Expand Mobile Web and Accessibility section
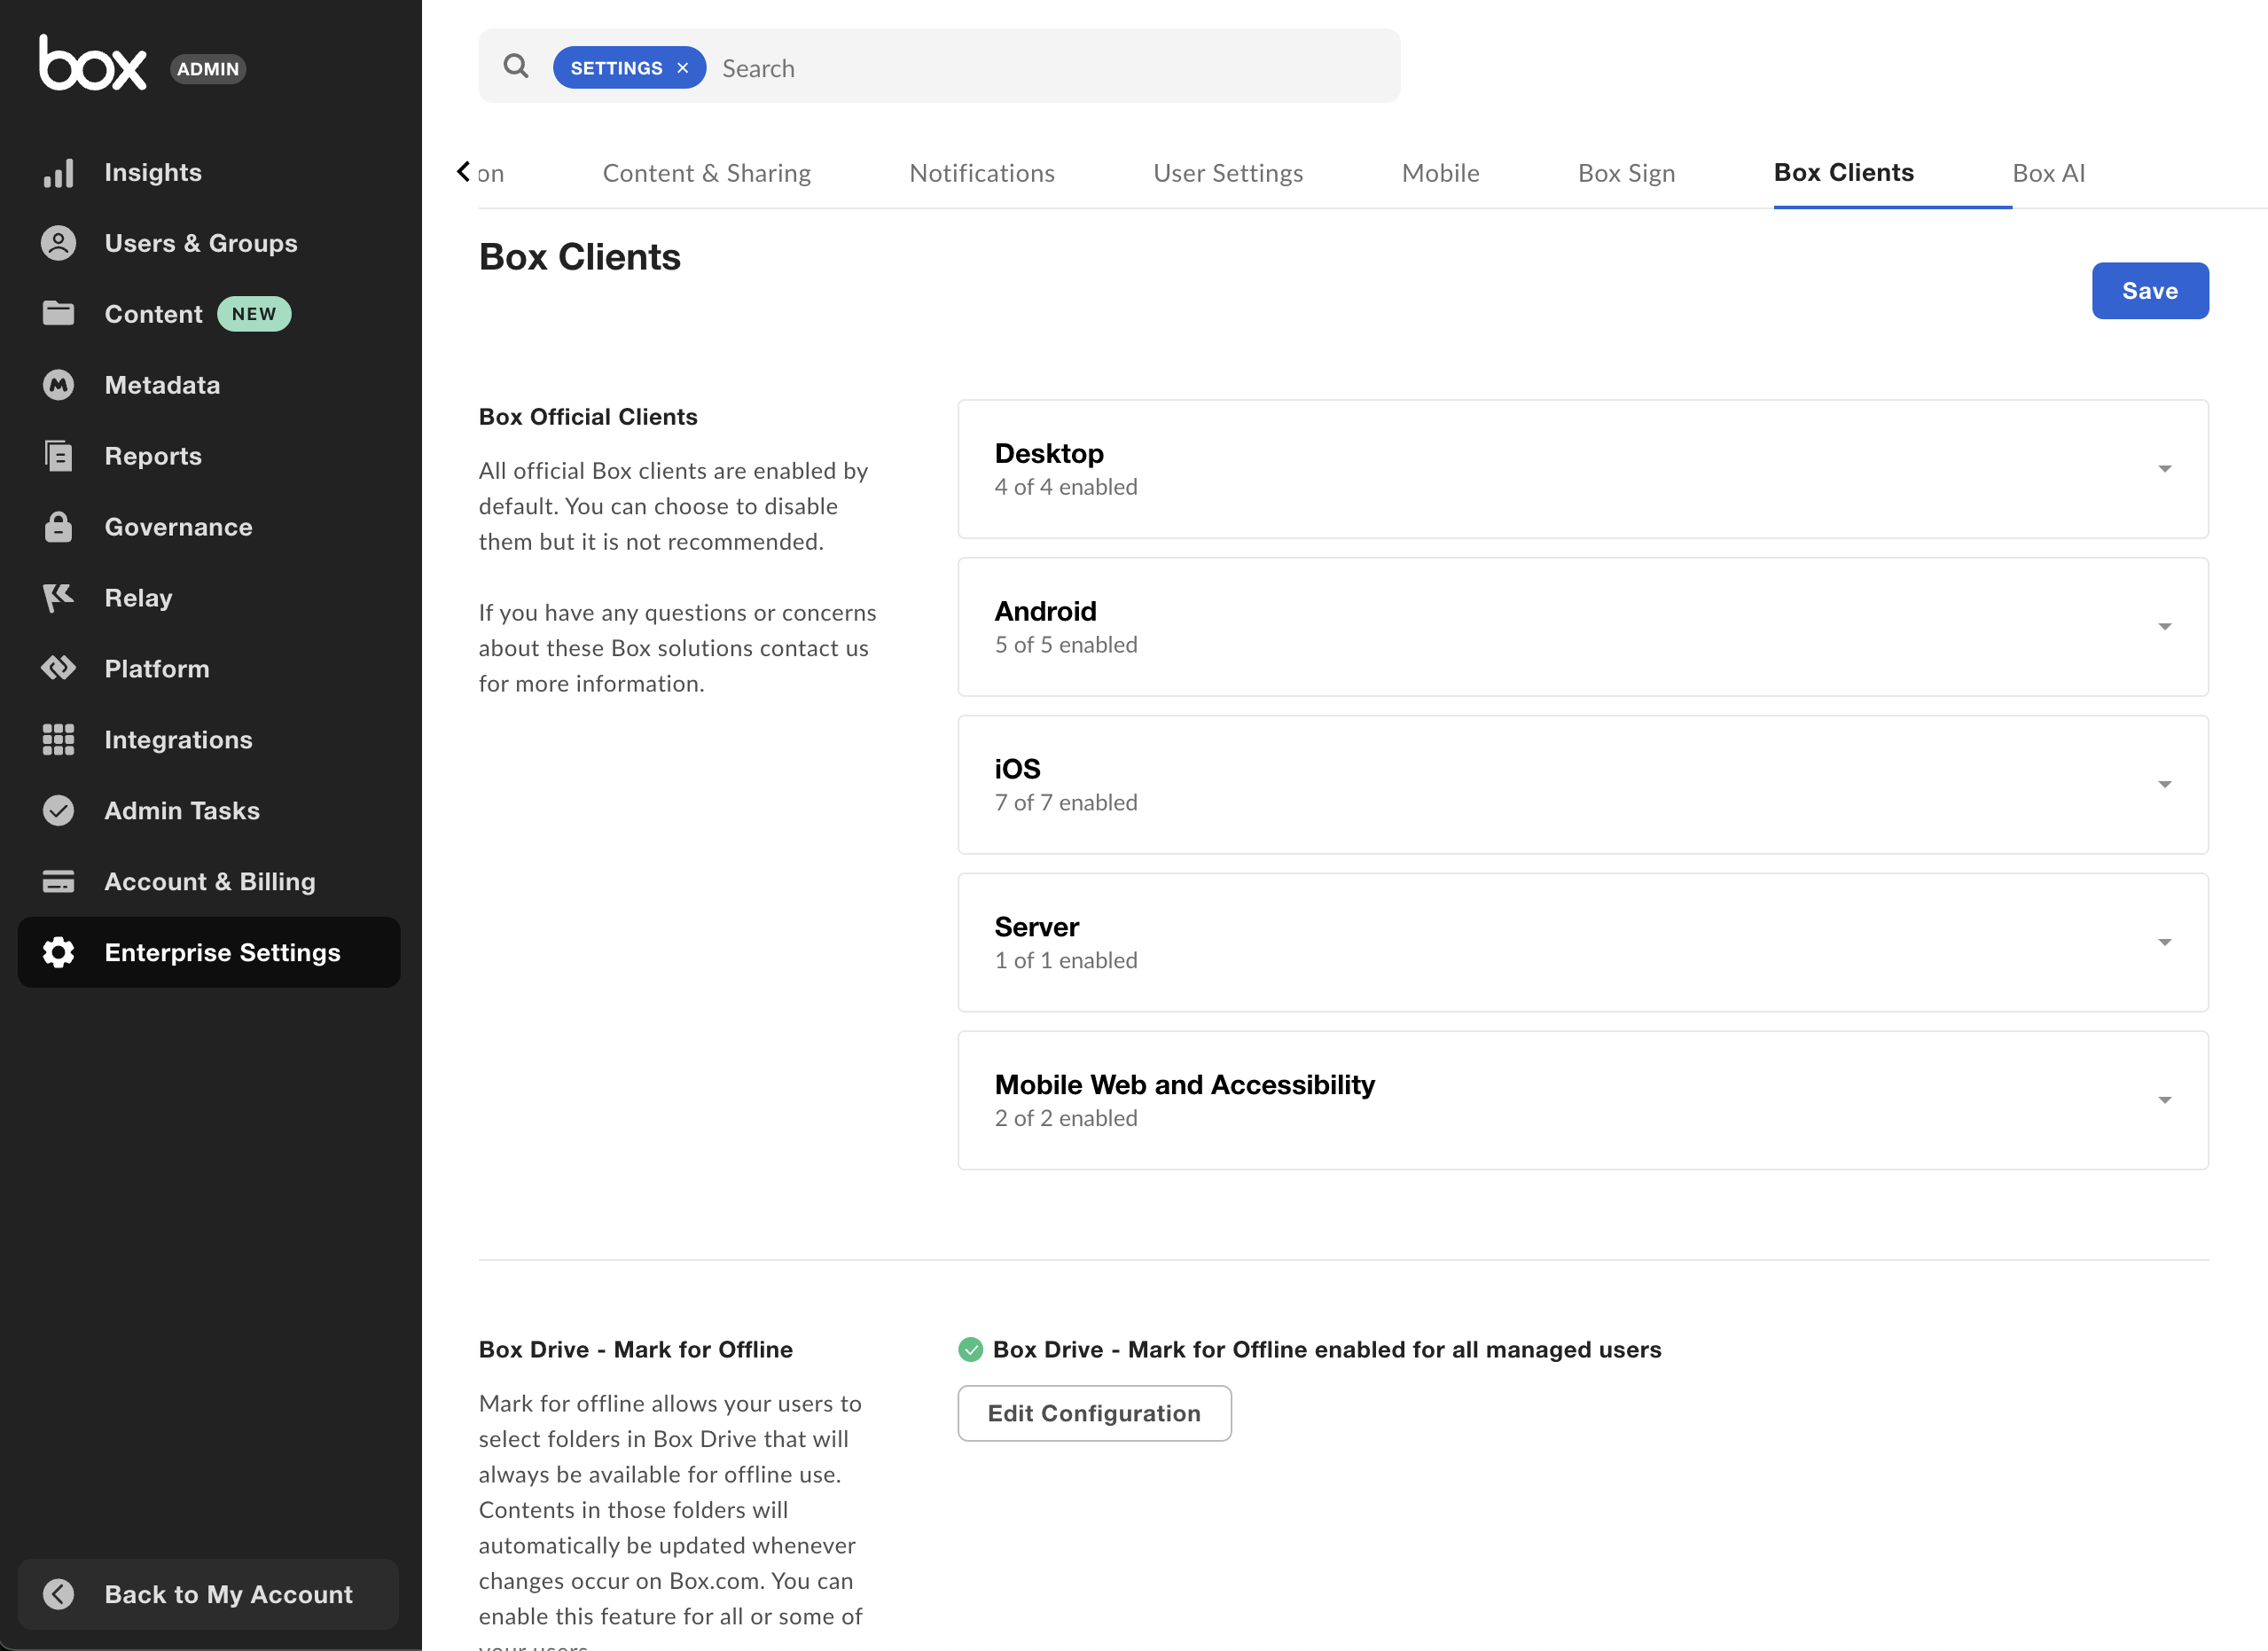 [2164, 1100]
